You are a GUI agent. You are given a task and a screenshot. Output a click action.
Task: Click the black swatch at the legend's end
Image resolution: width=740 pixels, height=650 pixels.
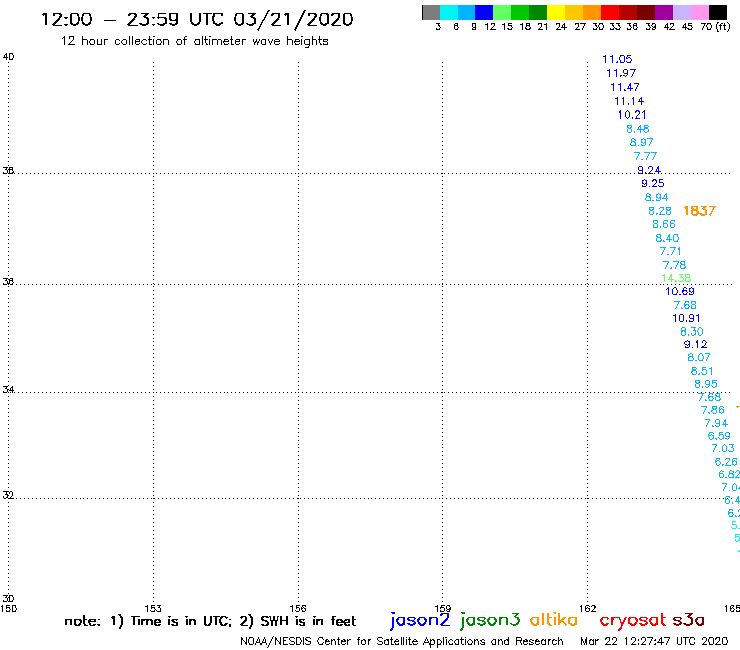[717, 12]
